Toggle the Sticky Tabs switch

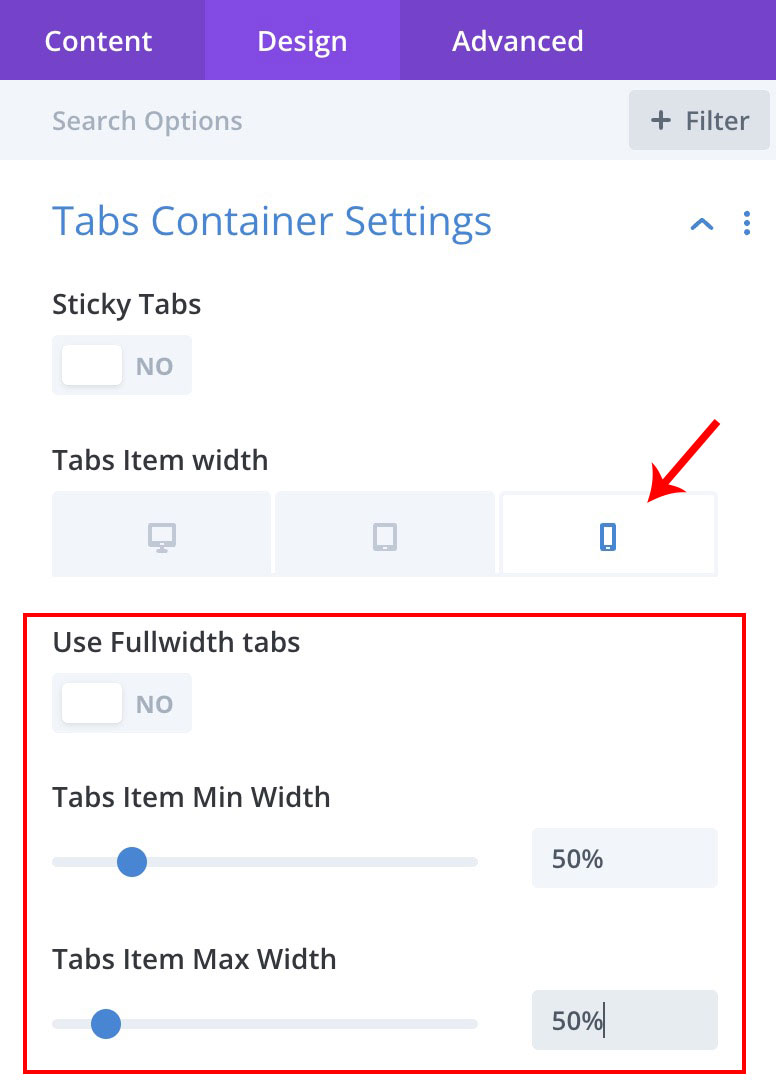point(122,365)
